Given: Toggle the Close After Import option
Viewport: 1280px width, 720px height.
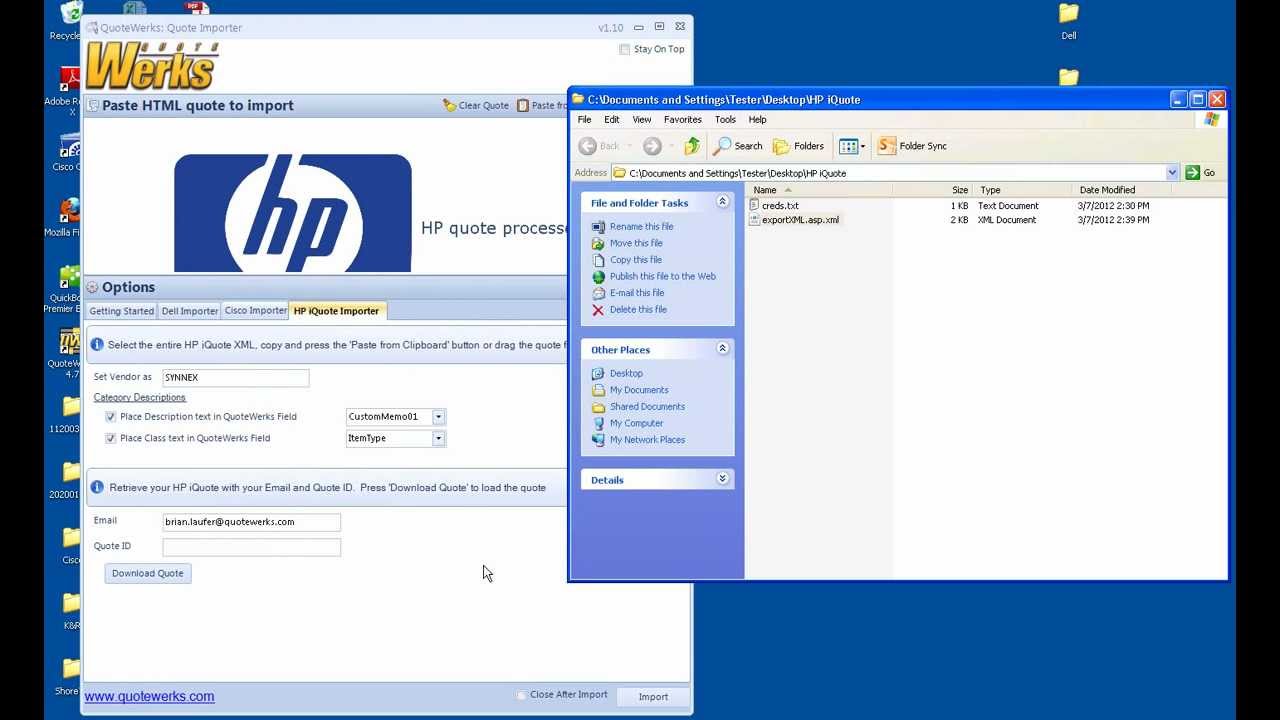Looking at the screenshot, I should click(x=521, y=695).
